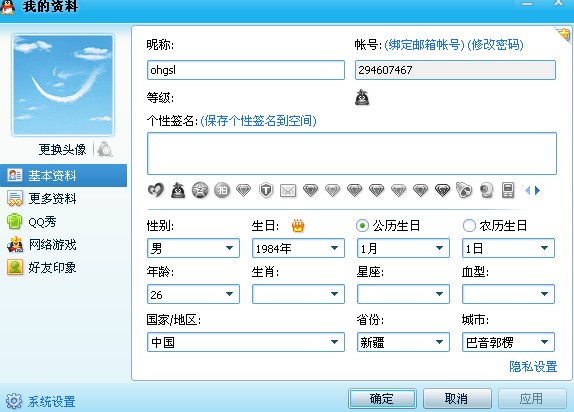Click the blue sky avatar picture

click(63, 85)
